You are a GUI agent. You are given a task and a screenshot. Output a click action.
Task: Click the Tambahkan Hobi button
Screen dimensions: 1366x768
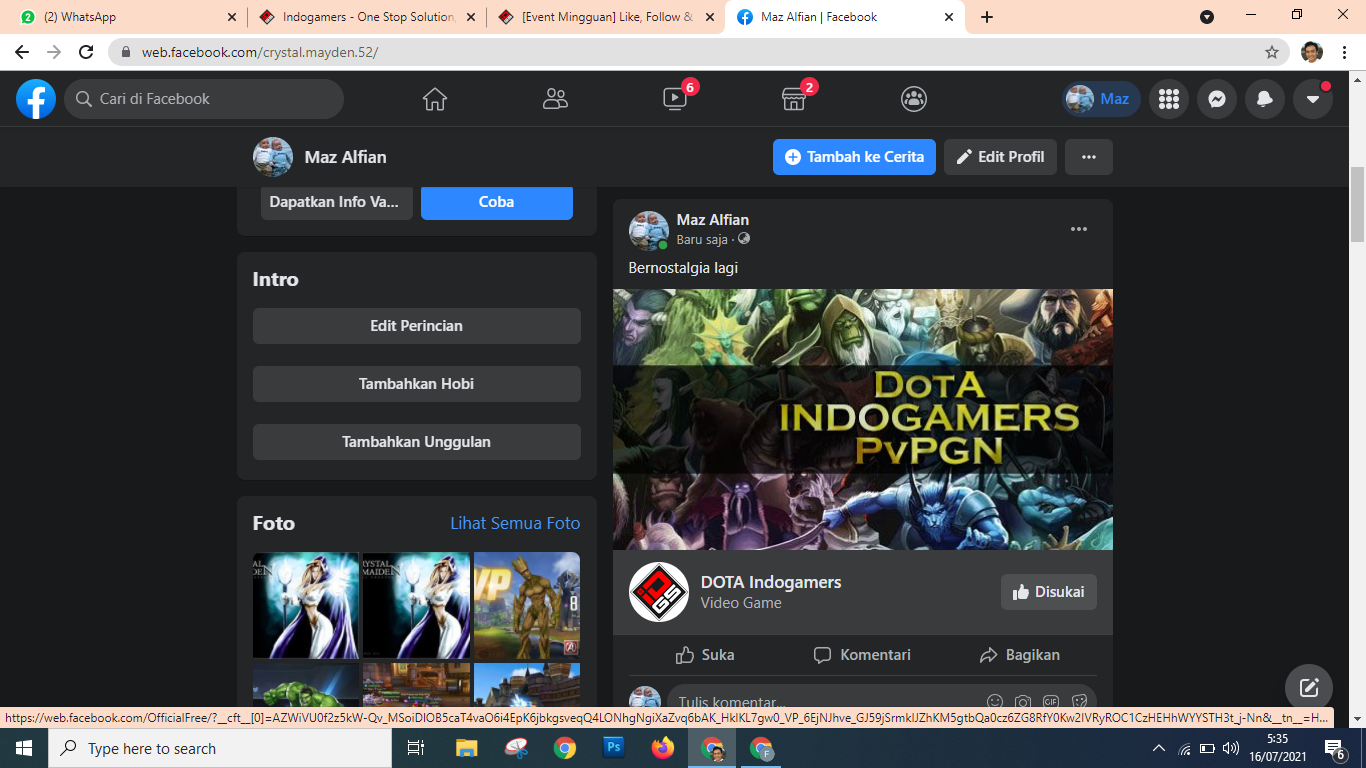tap(417, 384)
